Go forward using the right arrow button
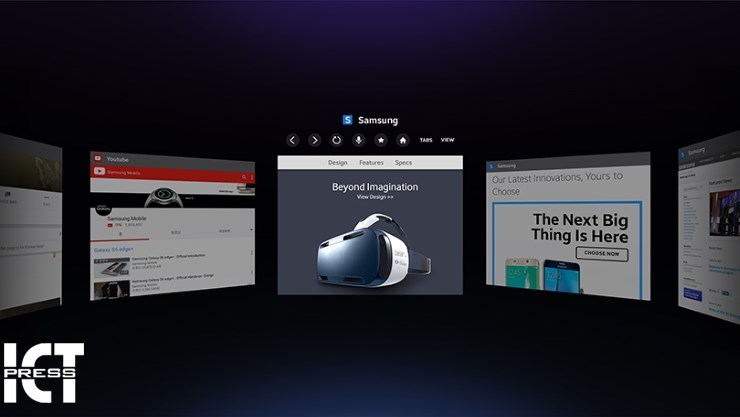This screenshot has height=417, width=740. 314,140
